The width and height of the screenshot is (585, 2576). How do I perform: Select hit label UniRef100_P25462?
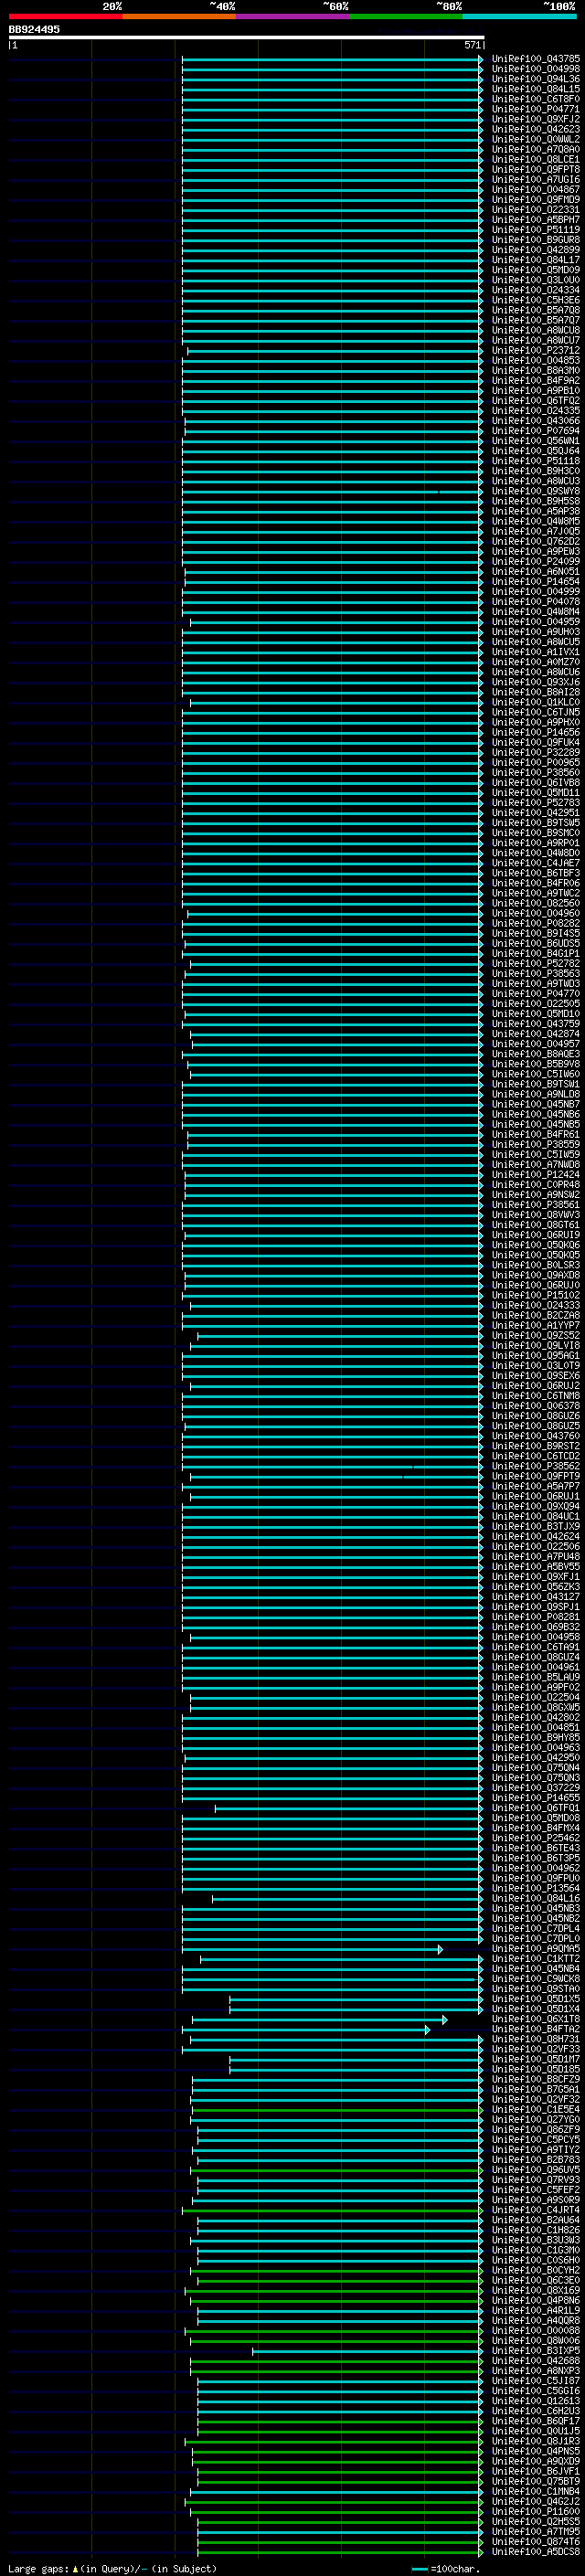(535, 1838)
